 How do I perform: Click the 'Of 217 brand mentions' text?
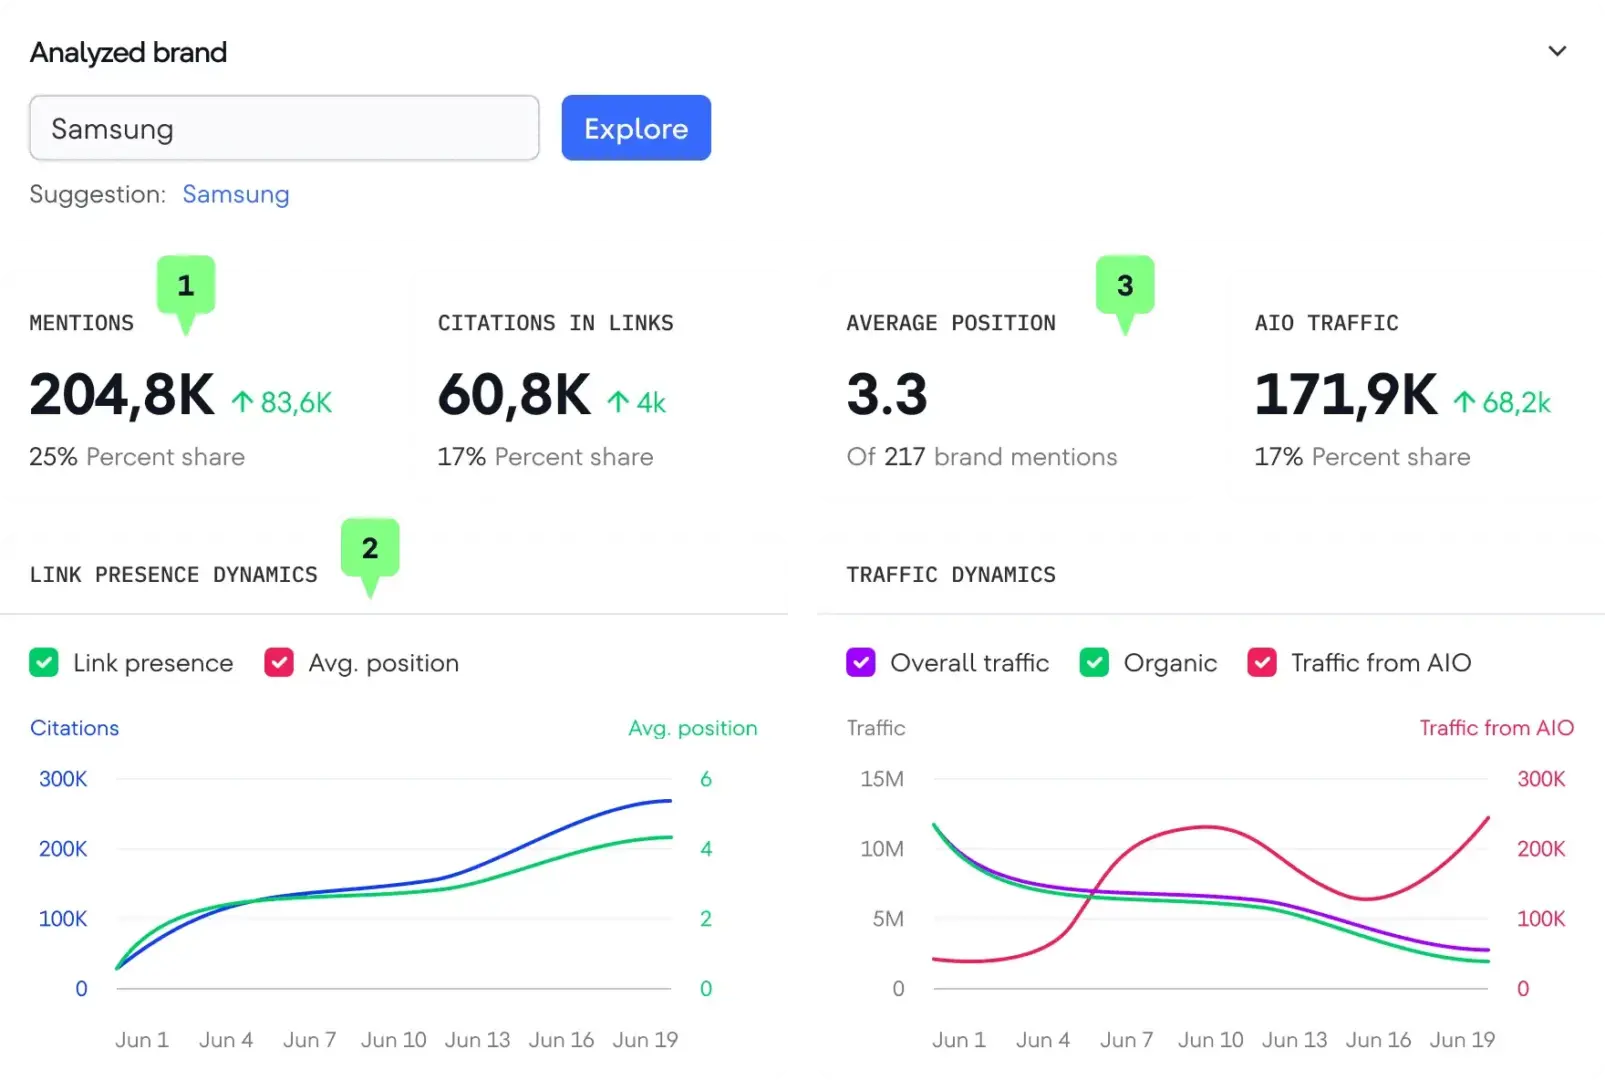click(x=982, y=457)
